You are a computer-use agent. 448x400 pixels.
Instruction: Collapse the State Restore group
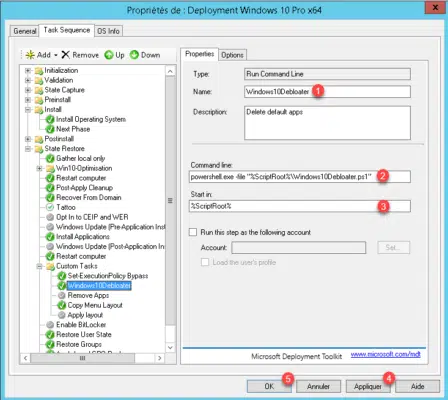coord(28,149)
